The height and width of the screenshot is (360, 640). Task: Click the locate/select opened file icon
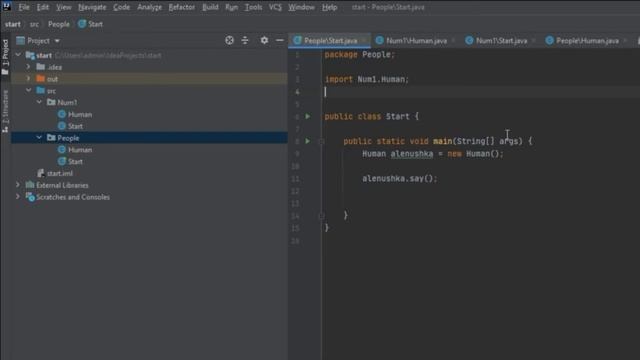(x=229, y=40)
